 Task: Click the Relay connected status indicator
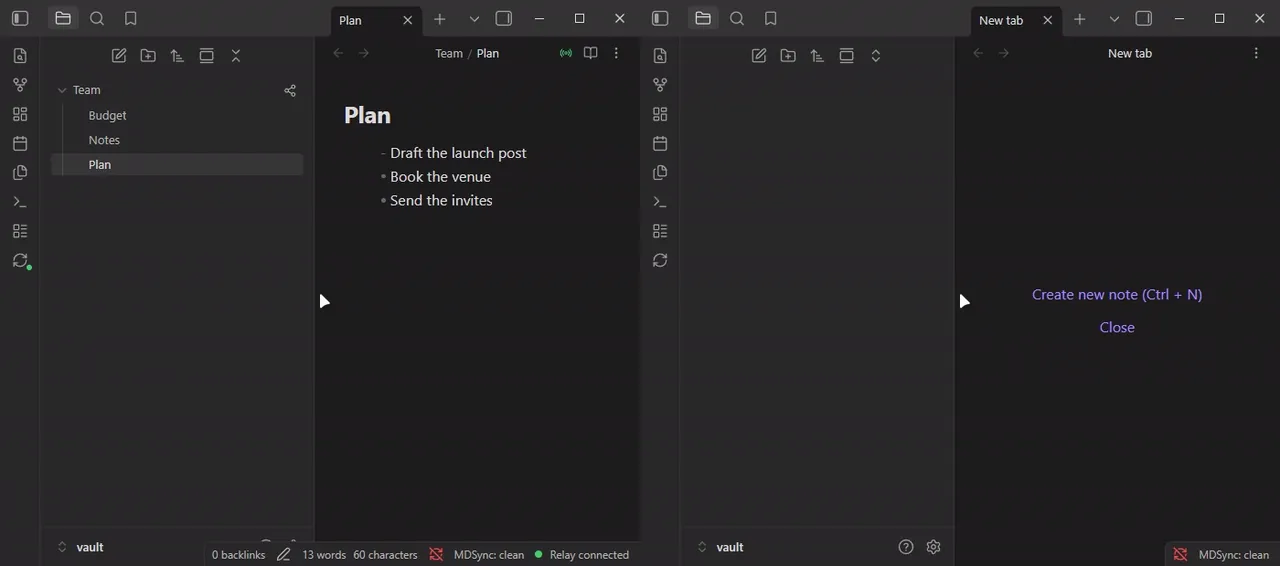click(x=581, y=555)
